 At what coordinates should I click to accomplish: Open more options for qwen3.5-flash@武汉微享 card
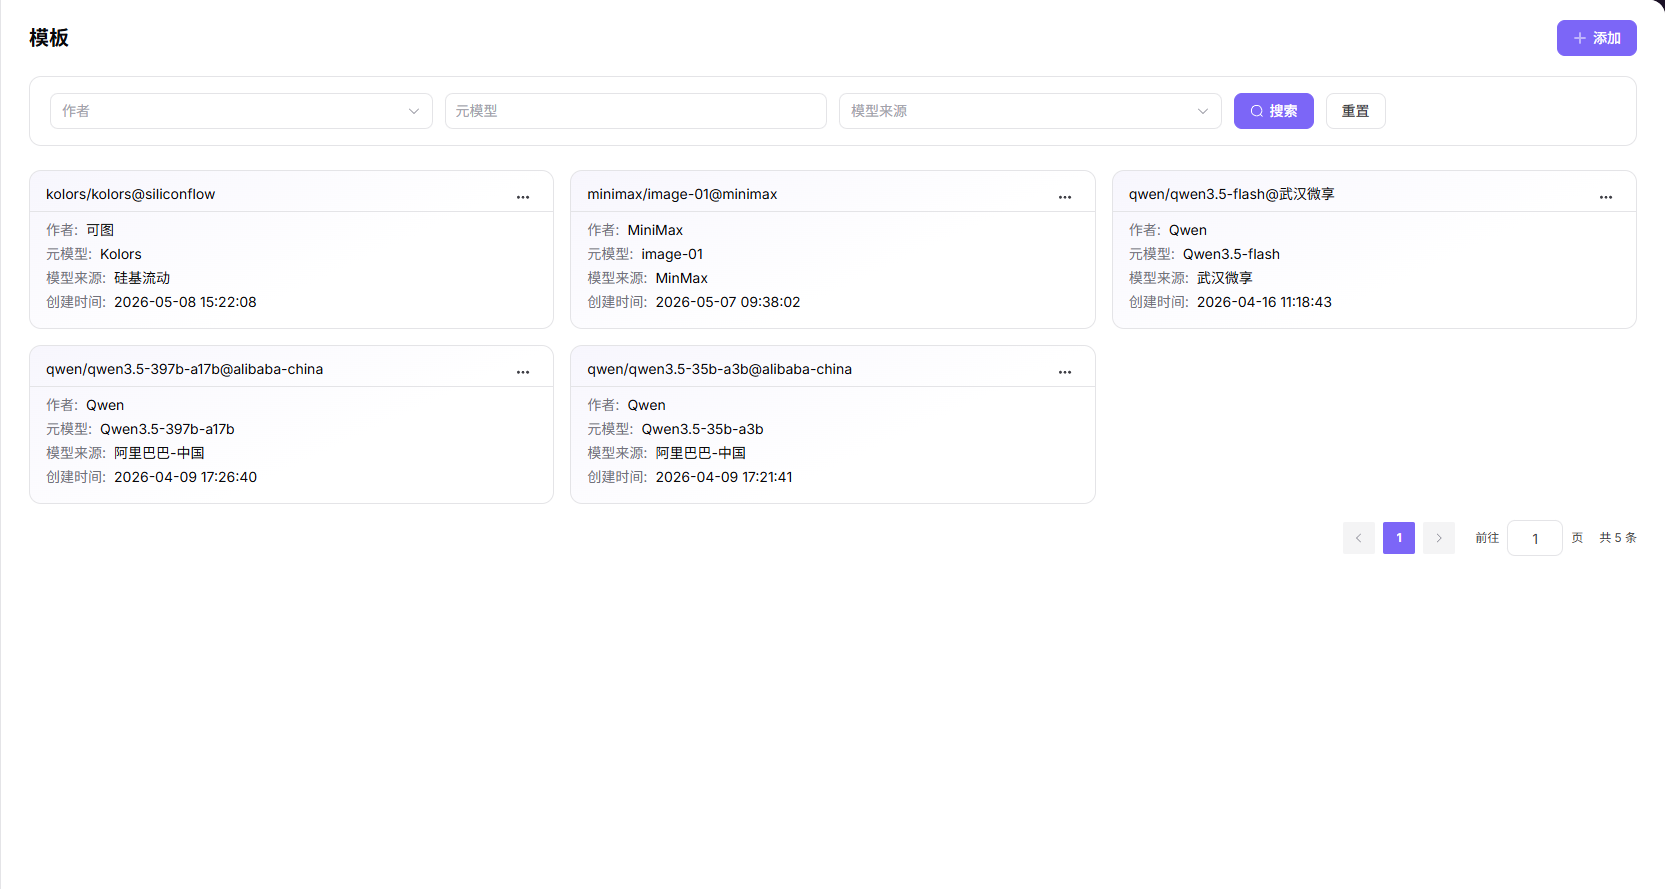tap(1606, 197)
